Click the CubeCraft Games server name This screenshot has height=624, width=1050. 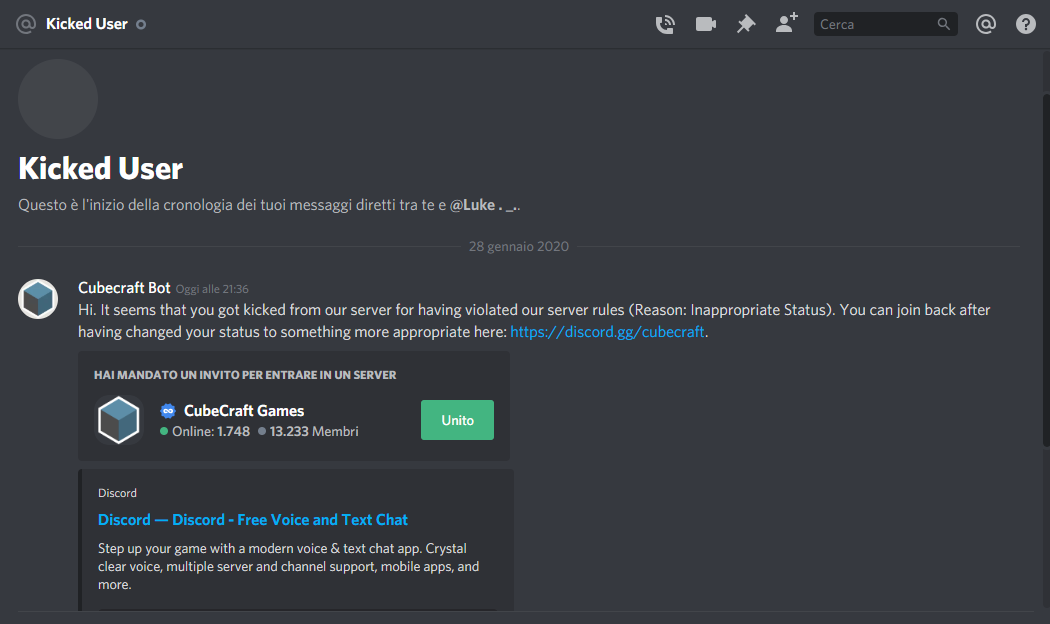[244, 411]
